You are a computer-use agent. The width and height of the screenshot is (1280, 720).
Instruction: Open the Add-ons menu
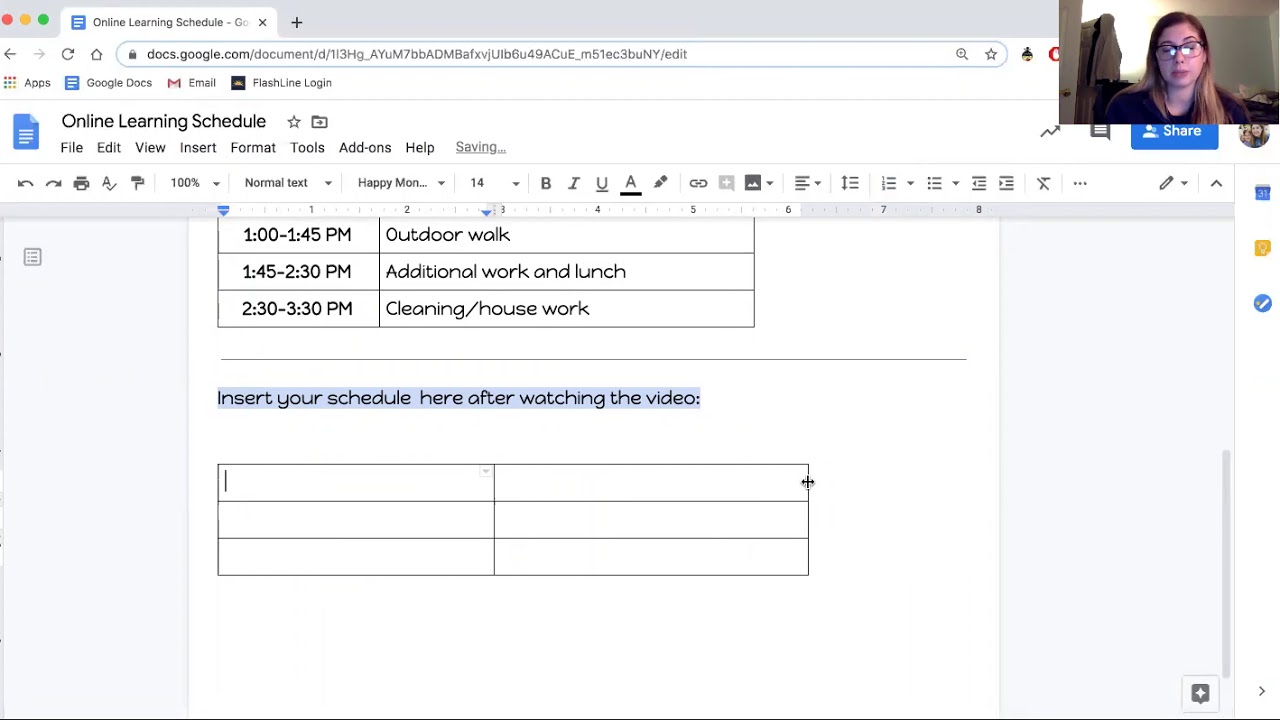click(365, 147)
